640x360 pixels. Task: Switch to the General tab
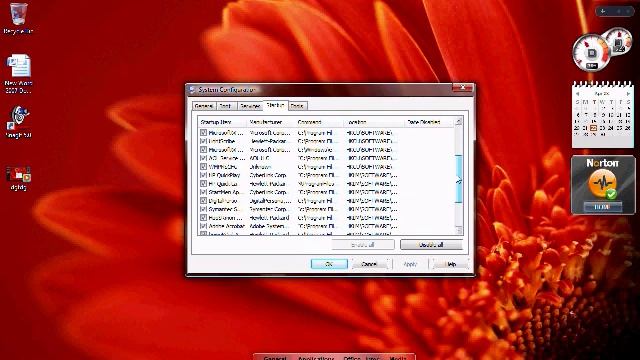(x=204, y=106)
